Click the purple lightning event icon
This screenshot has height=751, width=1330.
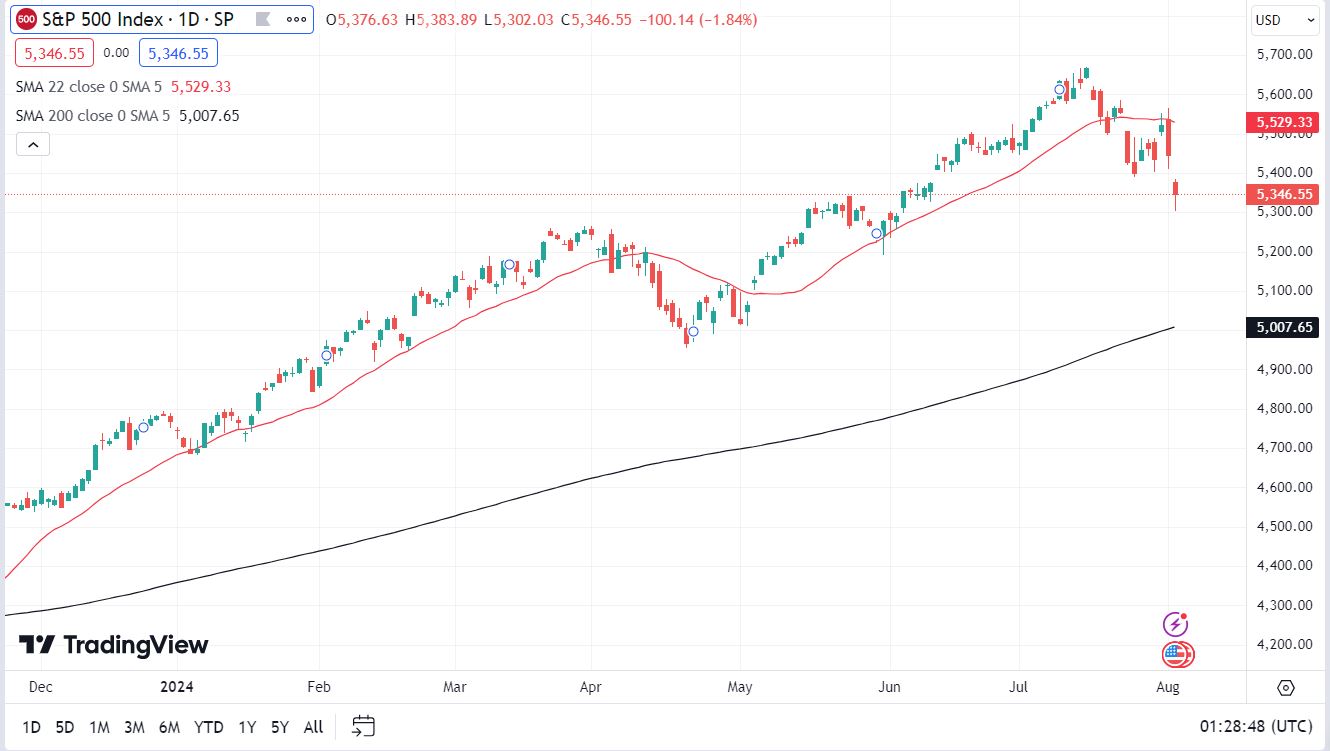click(x=1177, y=625)
